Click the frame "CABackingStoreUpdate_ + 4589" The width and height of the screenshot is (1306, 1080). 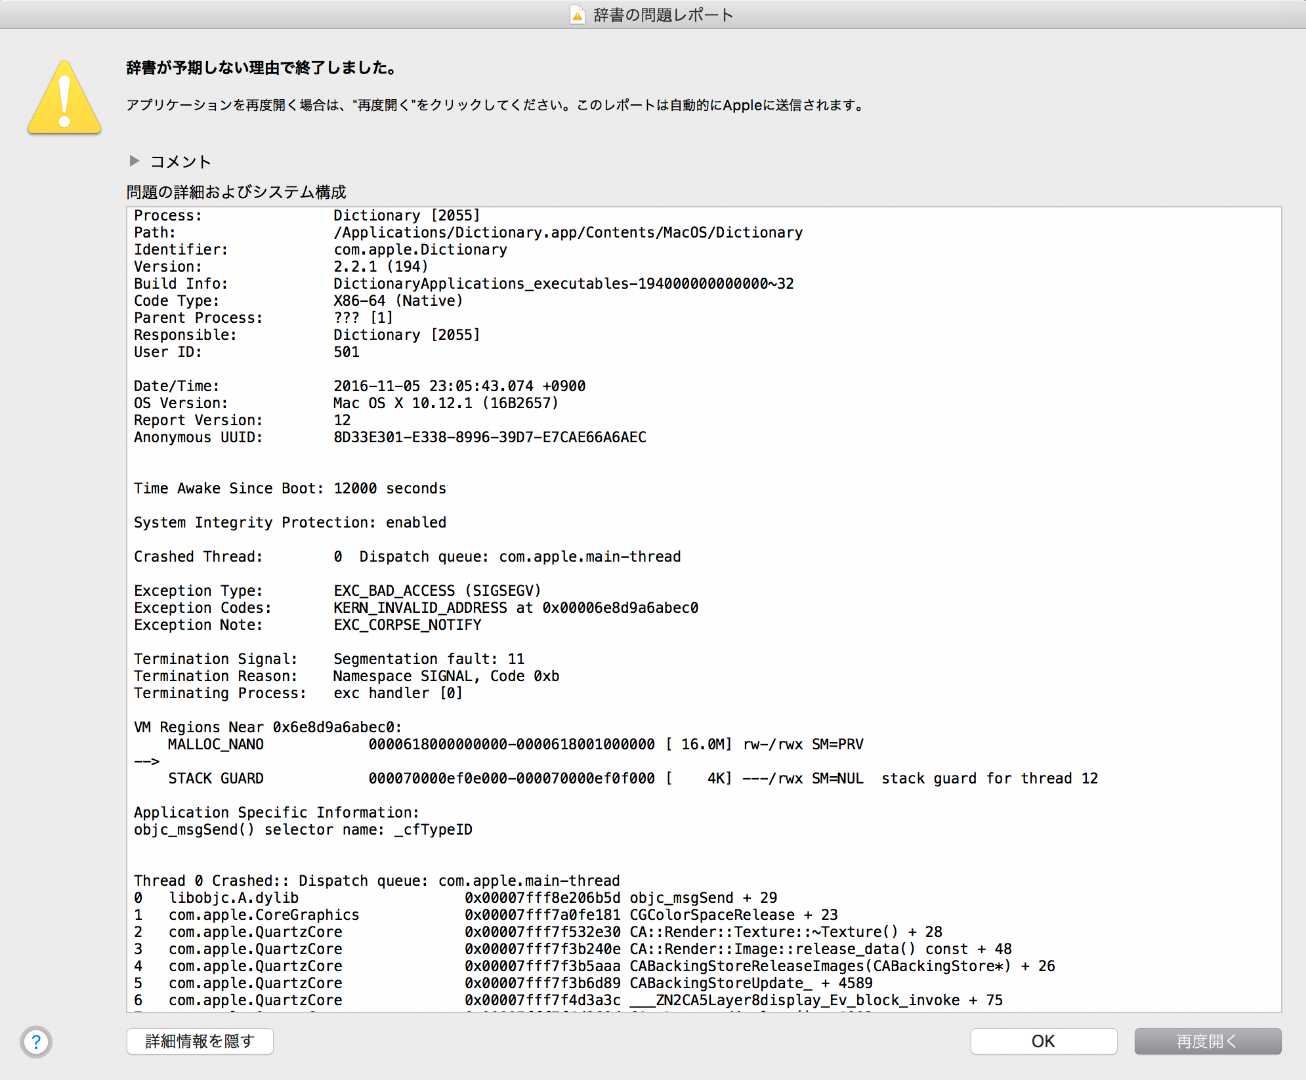[x=751, y=983]
